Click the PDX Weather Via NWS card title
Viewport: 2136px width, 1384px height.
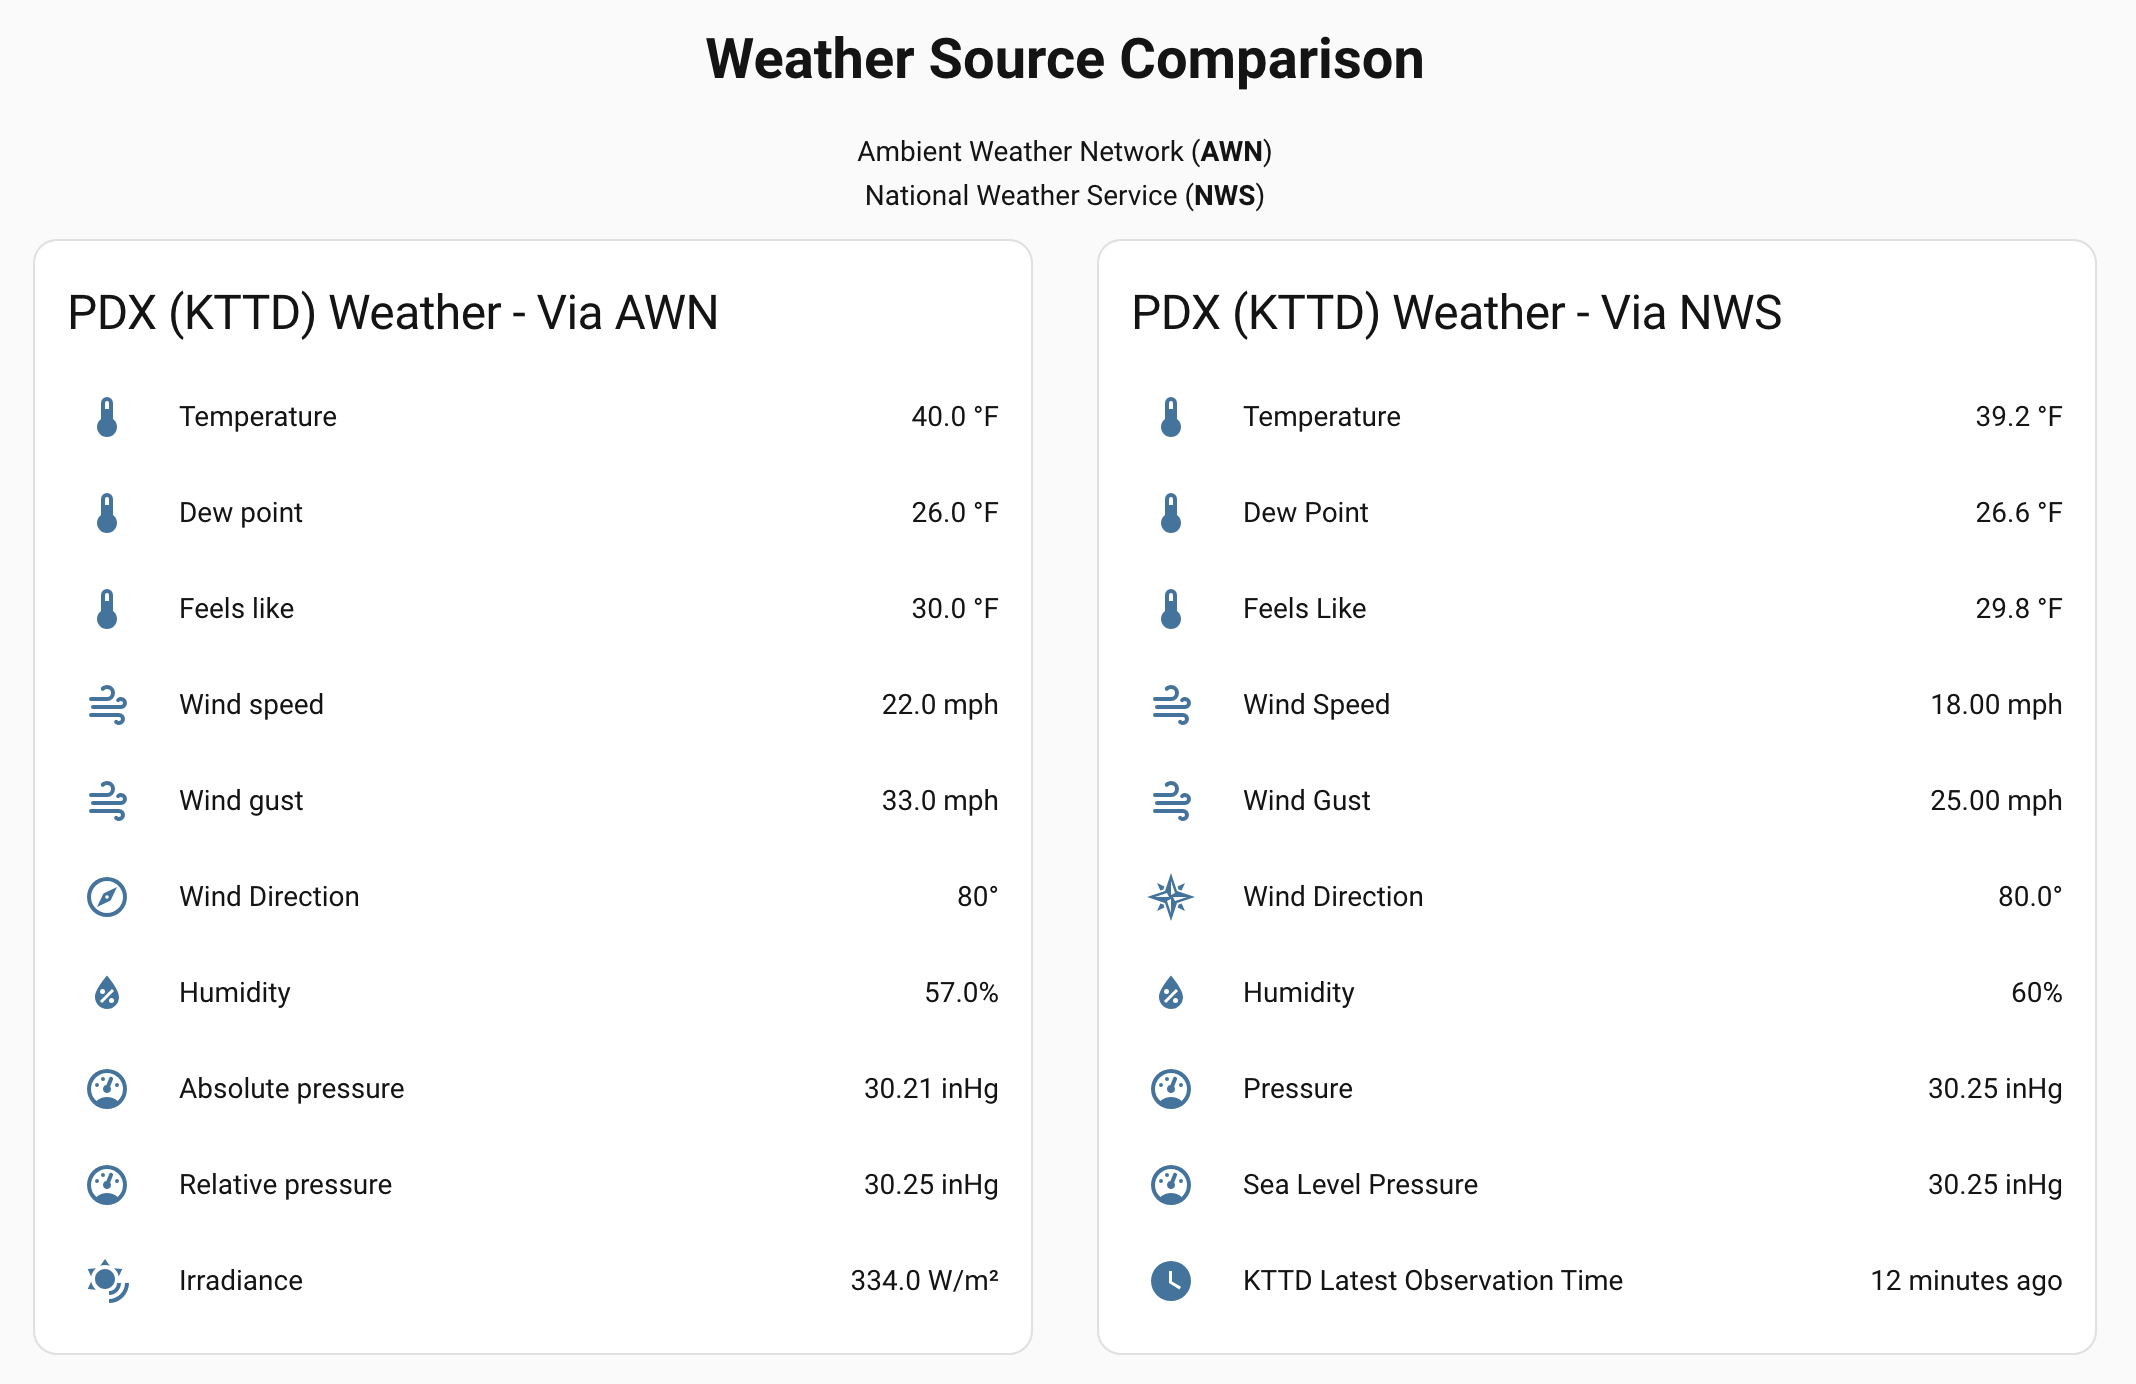[x=1456, y=313]
